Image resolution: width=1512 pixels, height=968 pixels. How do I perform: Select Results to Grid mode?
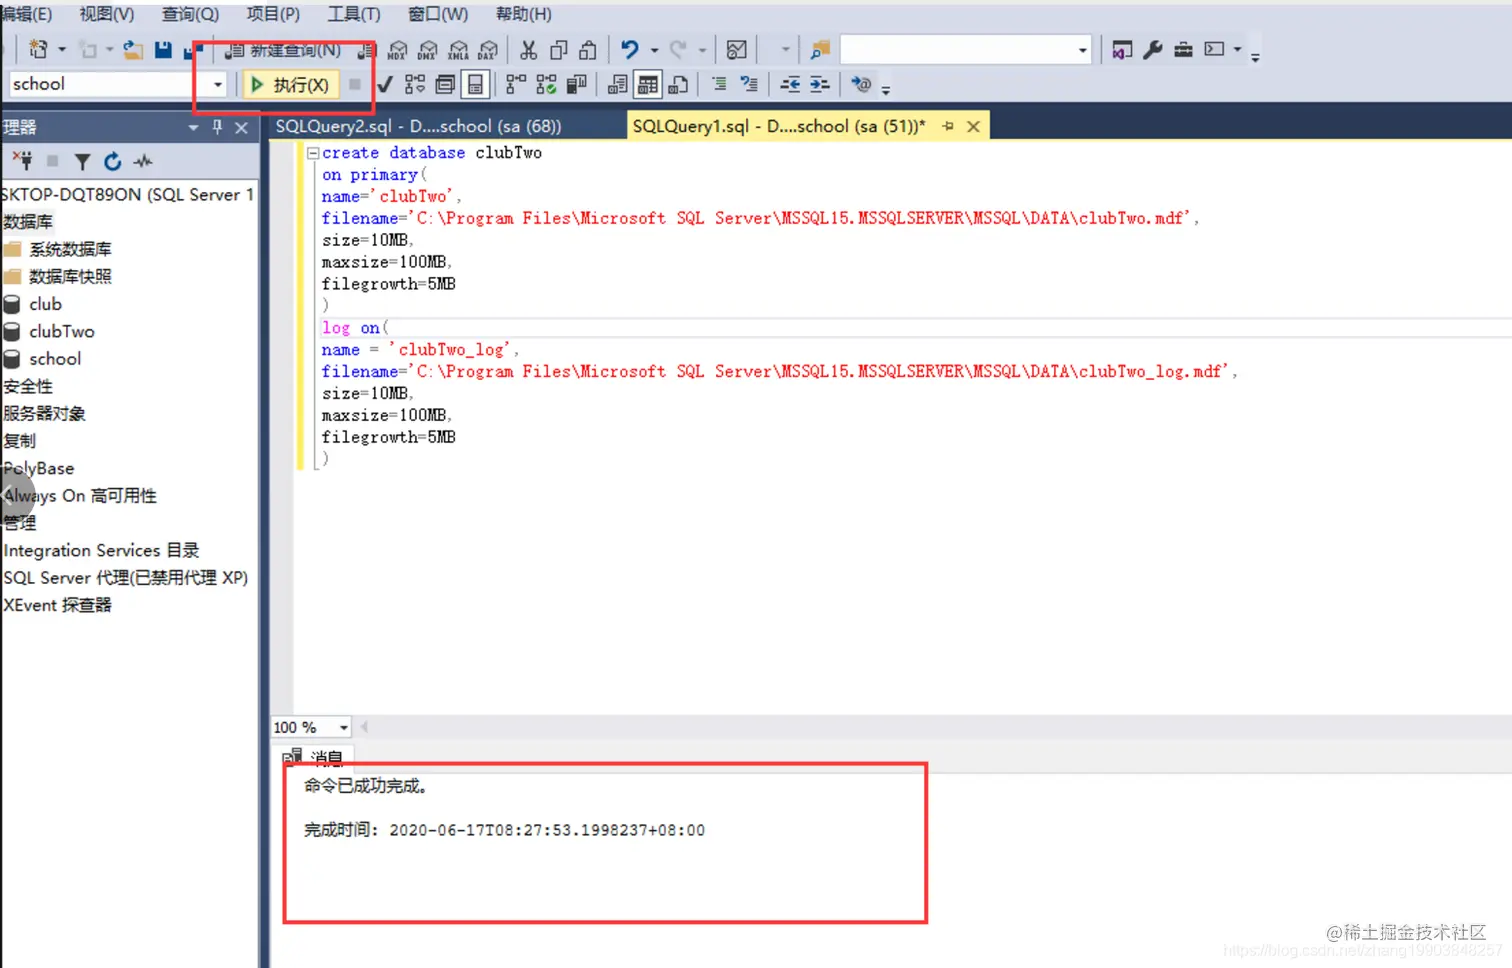pyautogui.click(x=648, y=85)
